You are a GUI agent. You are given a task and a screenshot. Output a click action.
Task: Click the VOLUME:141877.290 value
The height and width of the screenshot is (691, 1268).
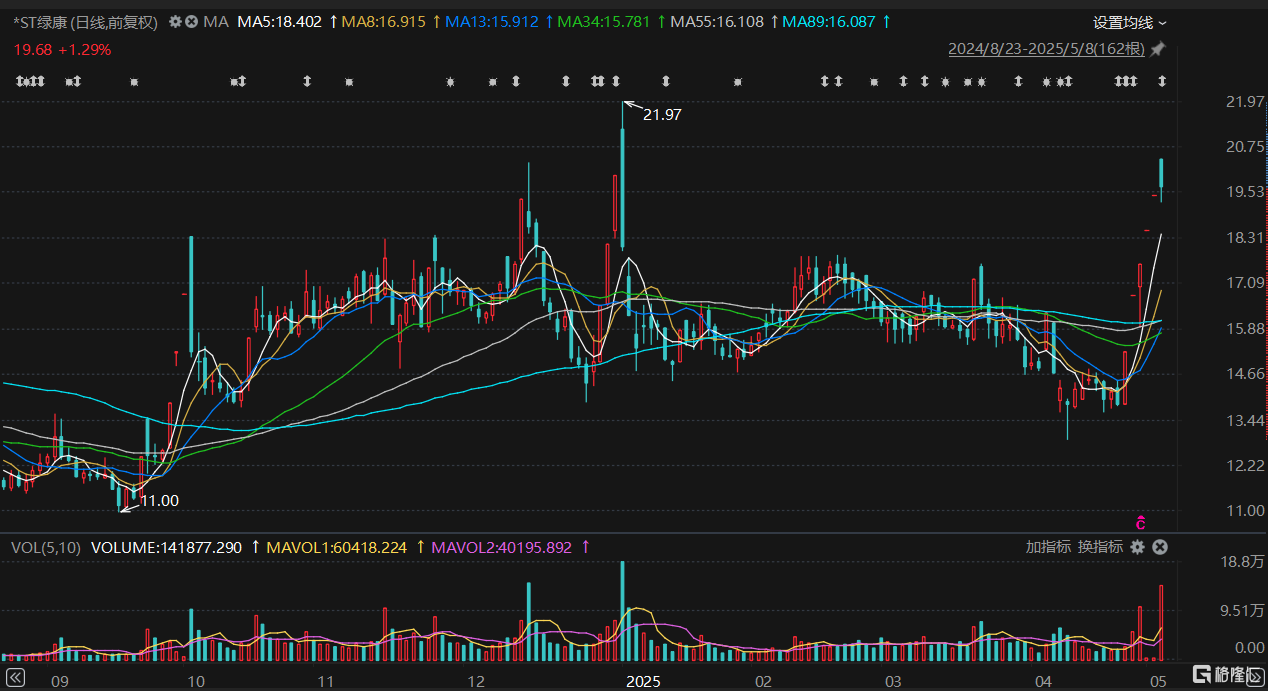(167, 547)
